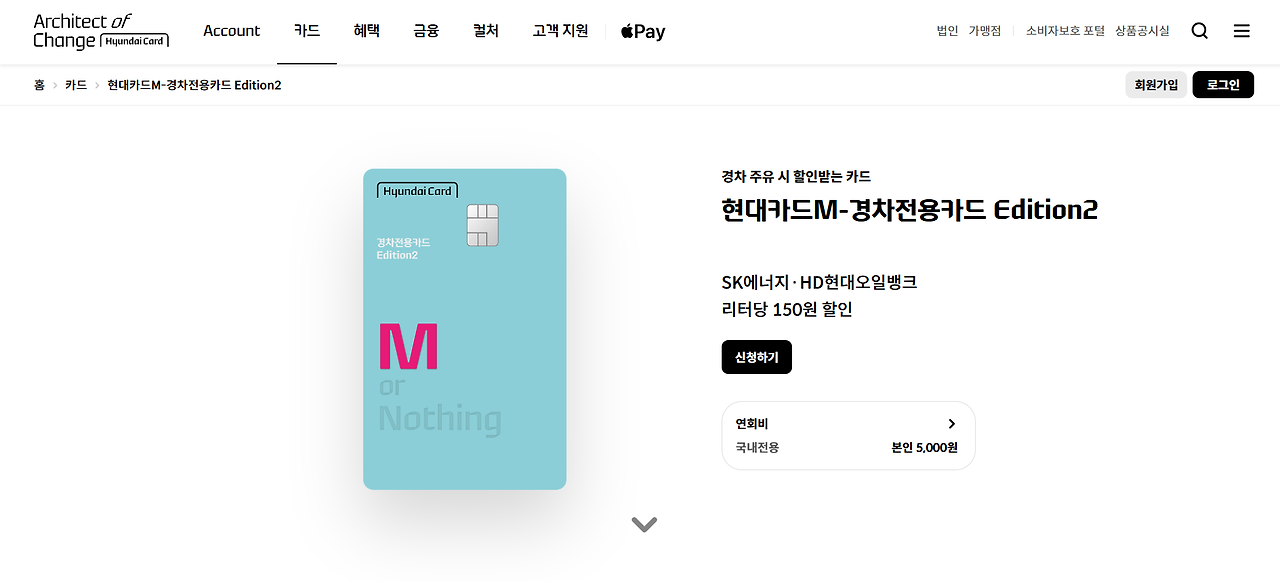
Task: Open the Account menu
Action: 232,31
